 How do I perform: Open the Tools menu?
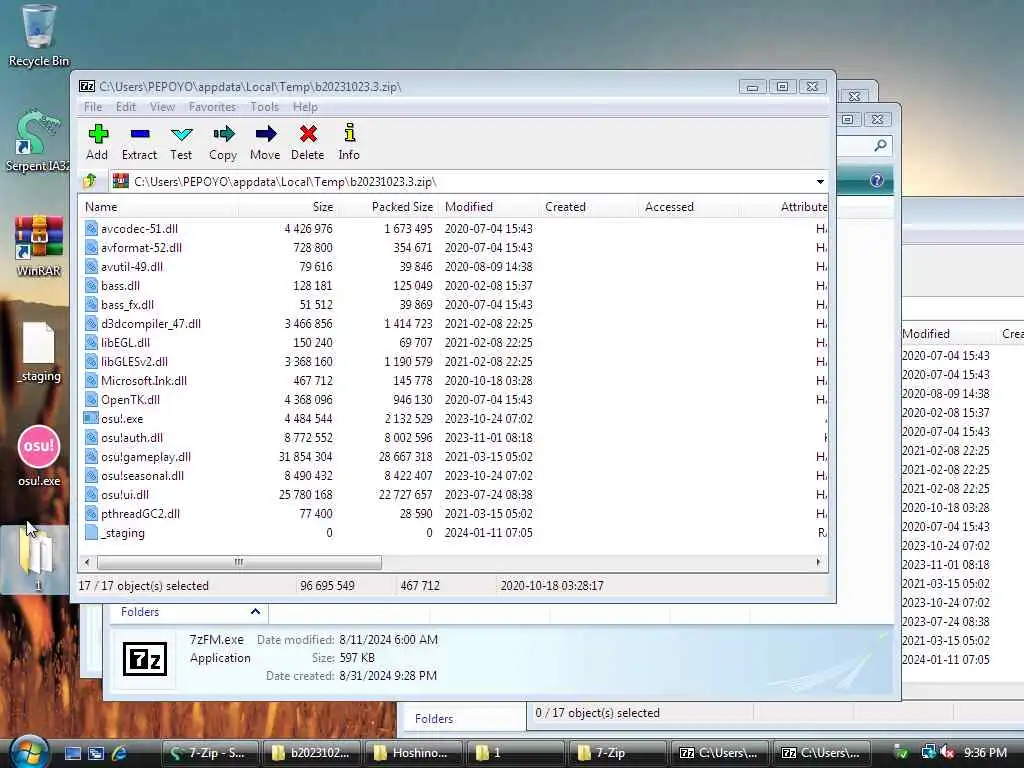264,106
